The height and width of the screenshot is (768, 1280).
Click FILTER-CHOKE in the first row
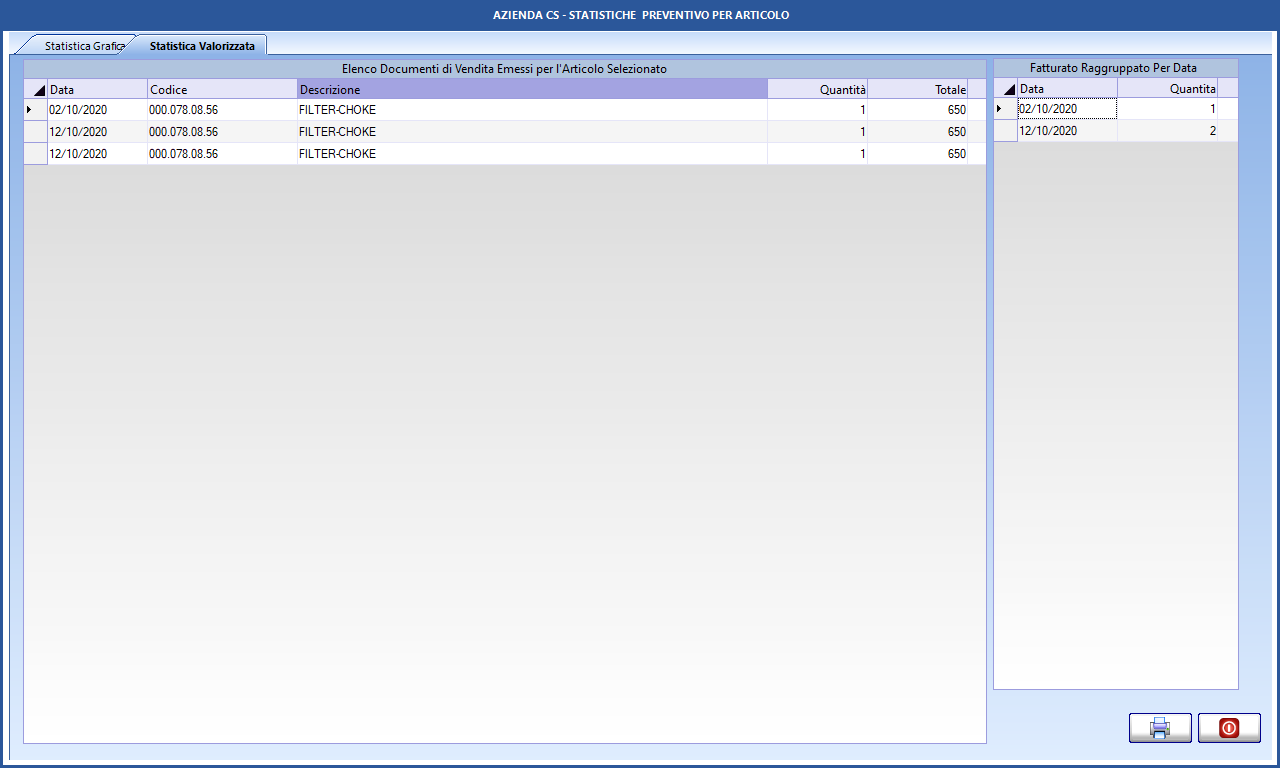[532, 110]
